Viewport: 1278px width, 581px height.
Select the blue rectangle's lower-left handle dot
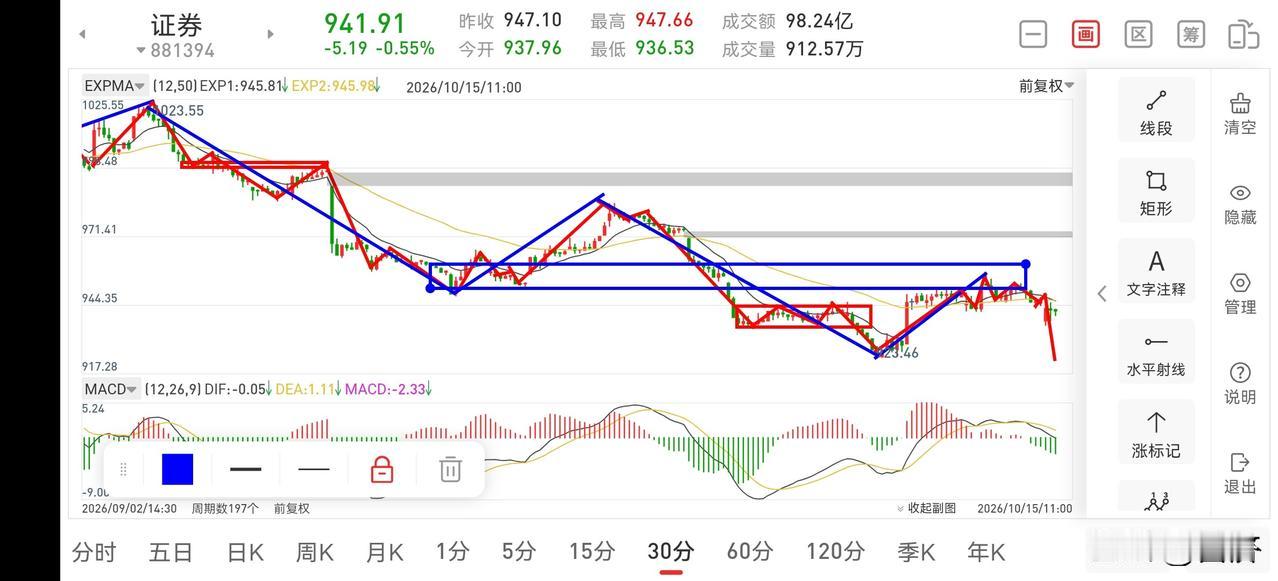point(430,288)
